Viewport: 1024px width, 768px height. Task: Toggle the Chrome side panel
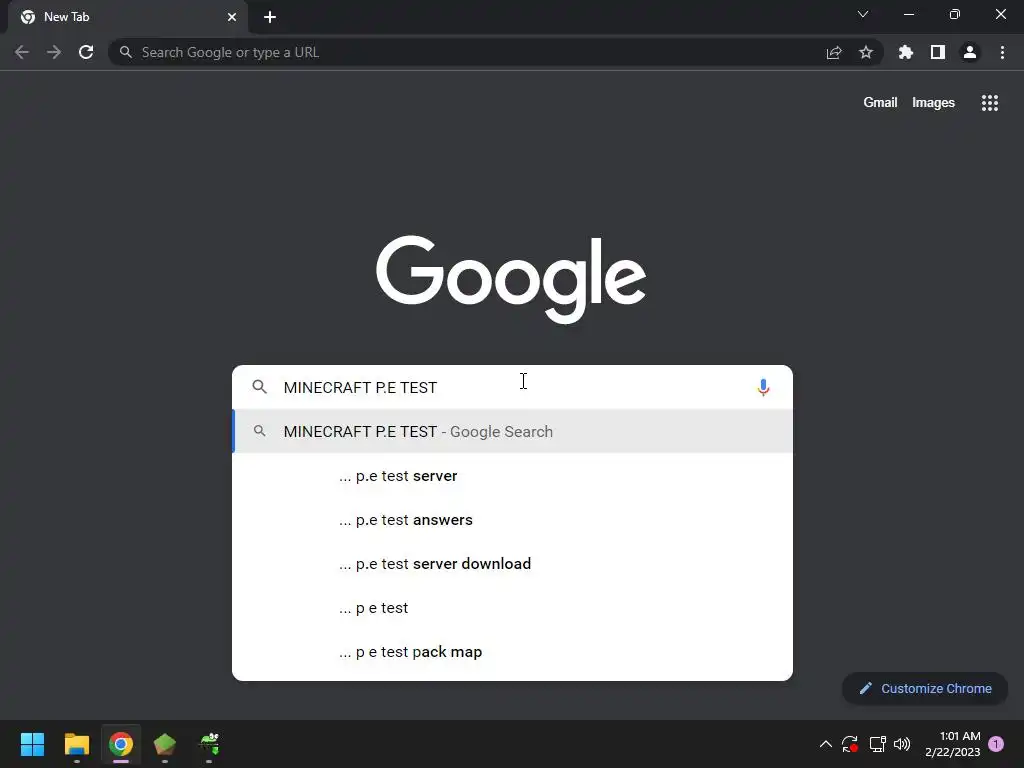938,52
